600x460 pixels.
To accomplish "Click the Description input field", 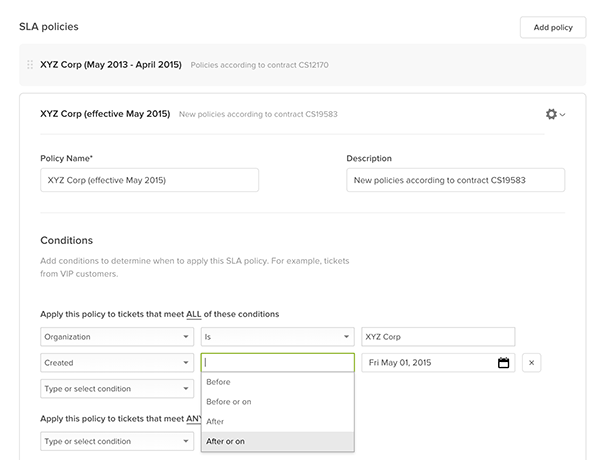I will point(455,180).
